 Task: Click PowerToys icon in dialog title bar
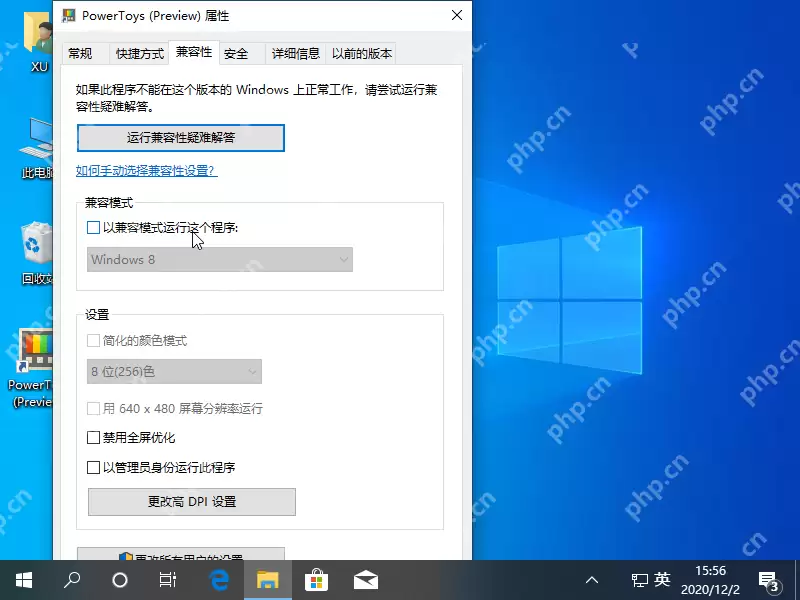pyautogui.click(x=68, y=15)
